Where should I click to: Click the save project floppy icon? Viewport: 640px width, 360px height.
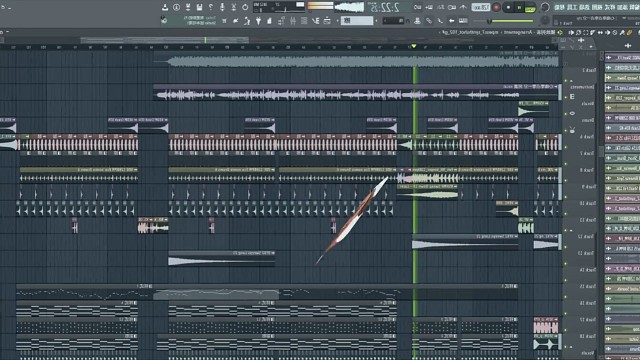200,7
